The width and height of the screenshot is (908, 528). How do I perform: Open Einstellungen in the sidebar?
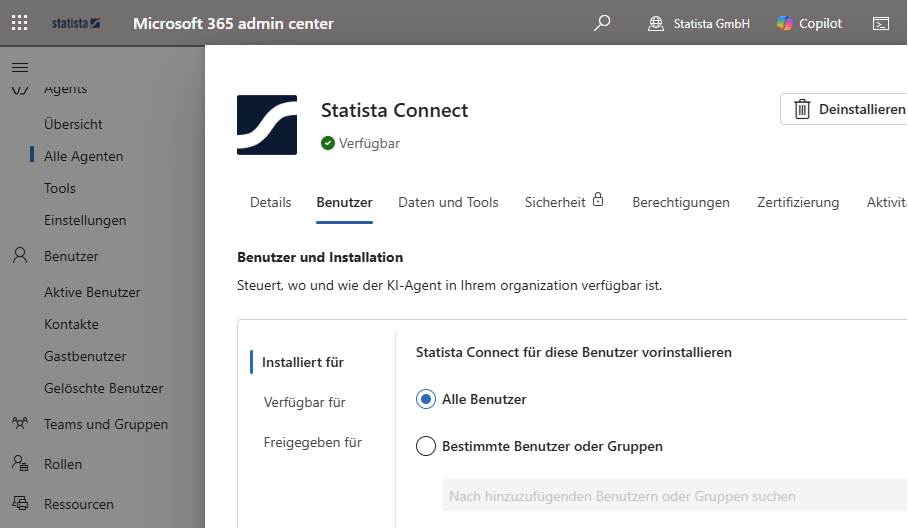(x=85, y=220)
